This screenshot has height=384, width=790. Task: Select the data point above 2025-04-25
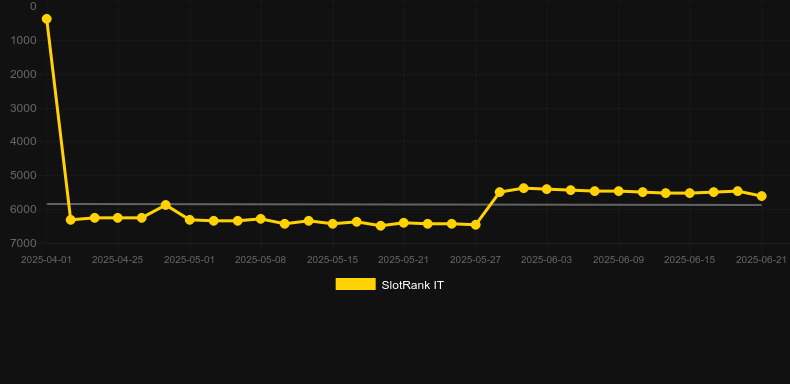[x=118, y=218]
